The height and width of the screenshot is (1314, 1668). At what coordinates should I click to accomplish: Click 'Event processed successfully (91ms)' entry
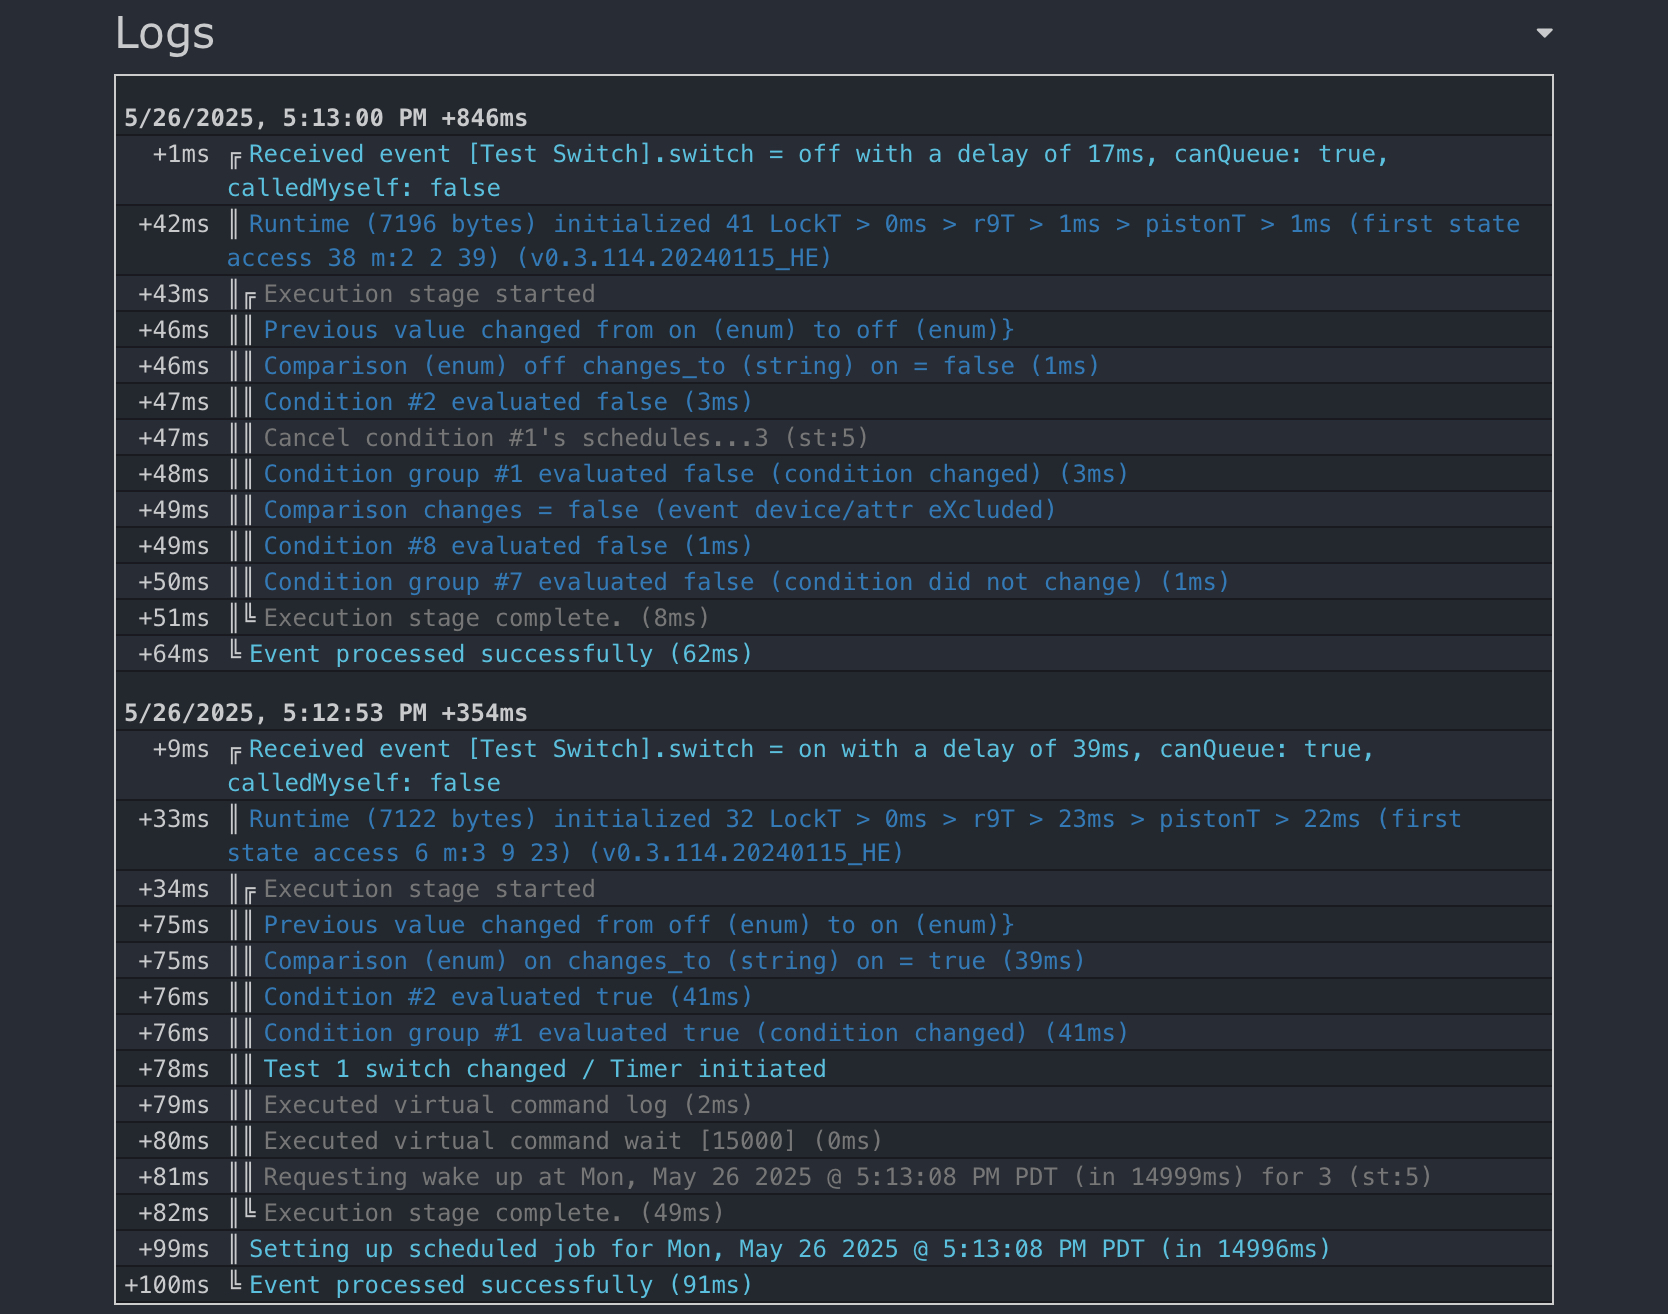(x=500, y=1285)
